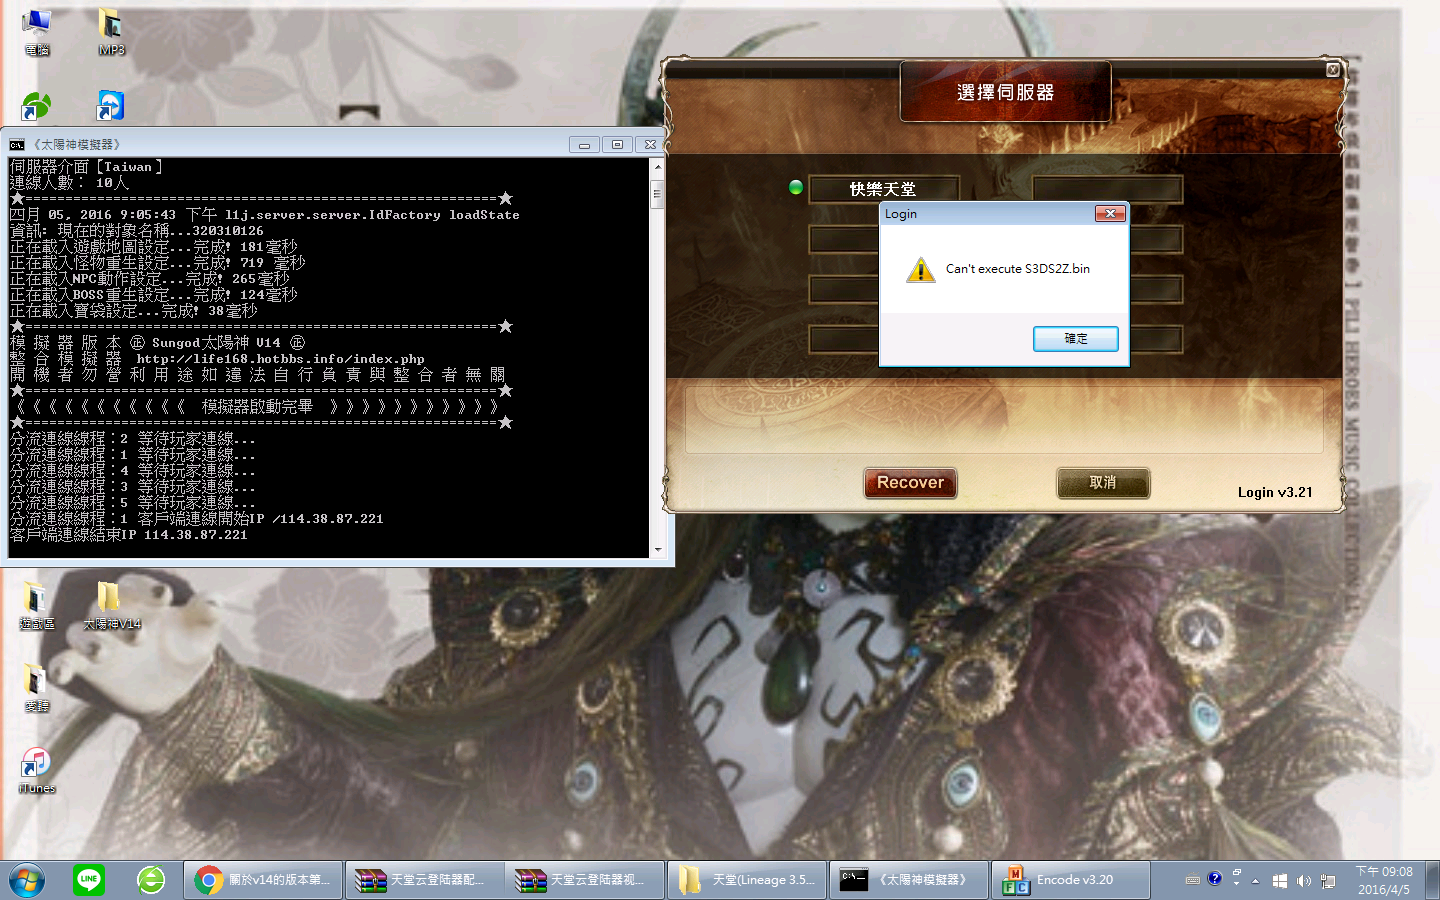Click the console line with http://life168.hotbbs.info/index.php

click(217, 359)
